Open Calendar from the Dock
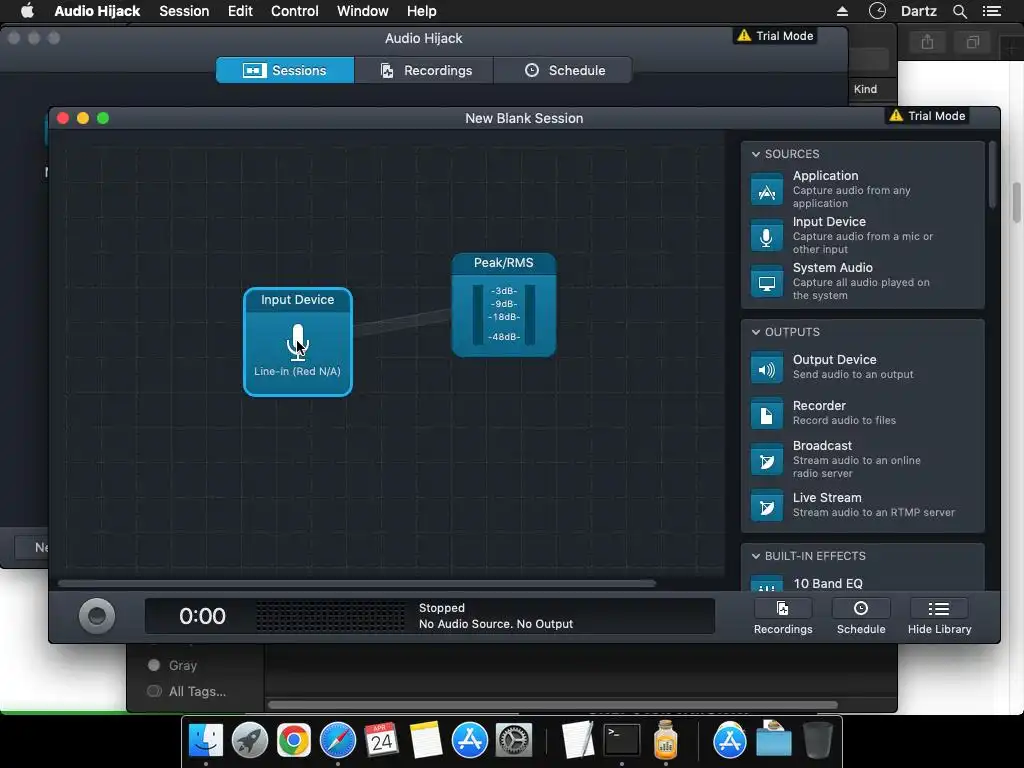This screenshot has width=1024, height=768. [381, 741]
